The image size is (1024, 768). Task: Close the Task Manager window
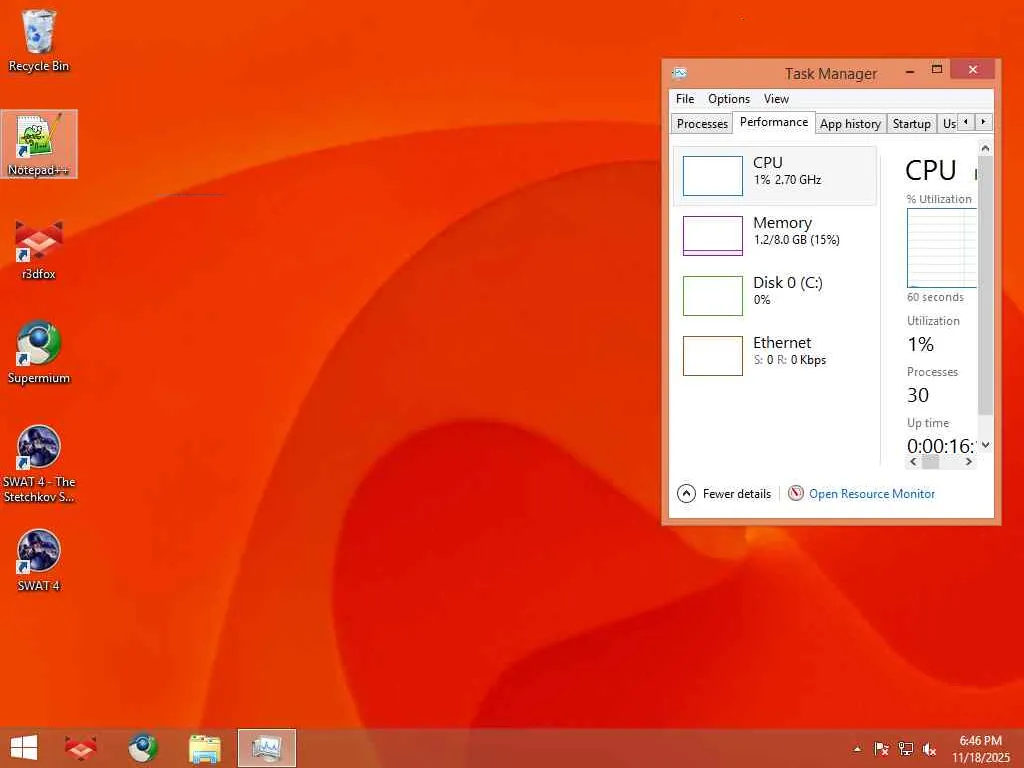972,70
